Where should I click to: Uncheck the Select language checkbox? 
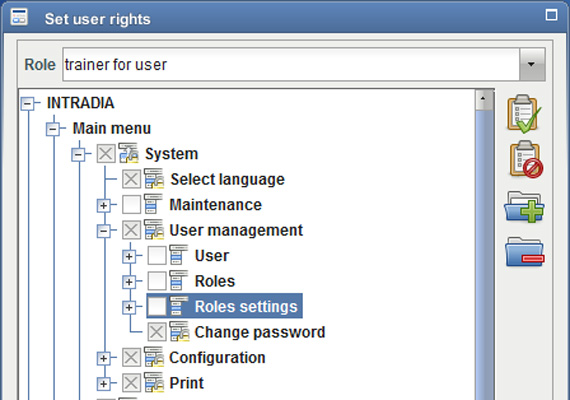(131, 179)
